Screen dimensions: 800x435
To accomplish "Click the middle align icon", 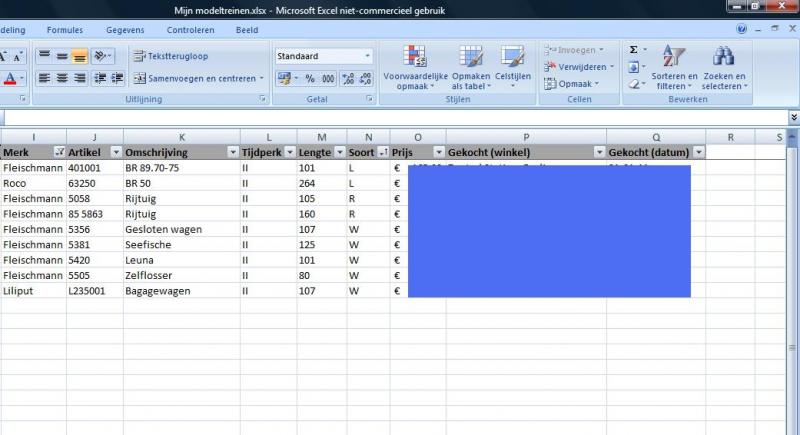I will coord(62,56).
